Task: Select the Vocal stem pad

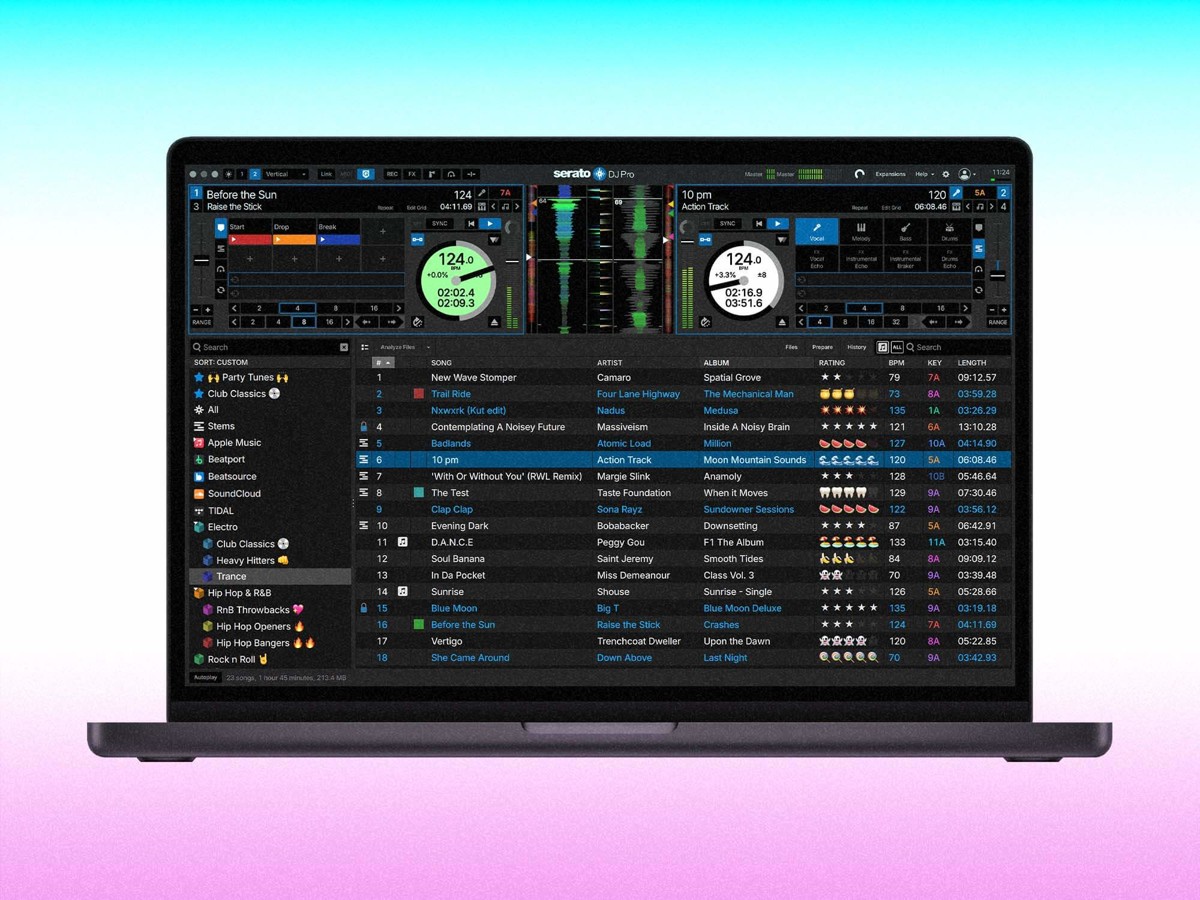Action: click(817, 232)
